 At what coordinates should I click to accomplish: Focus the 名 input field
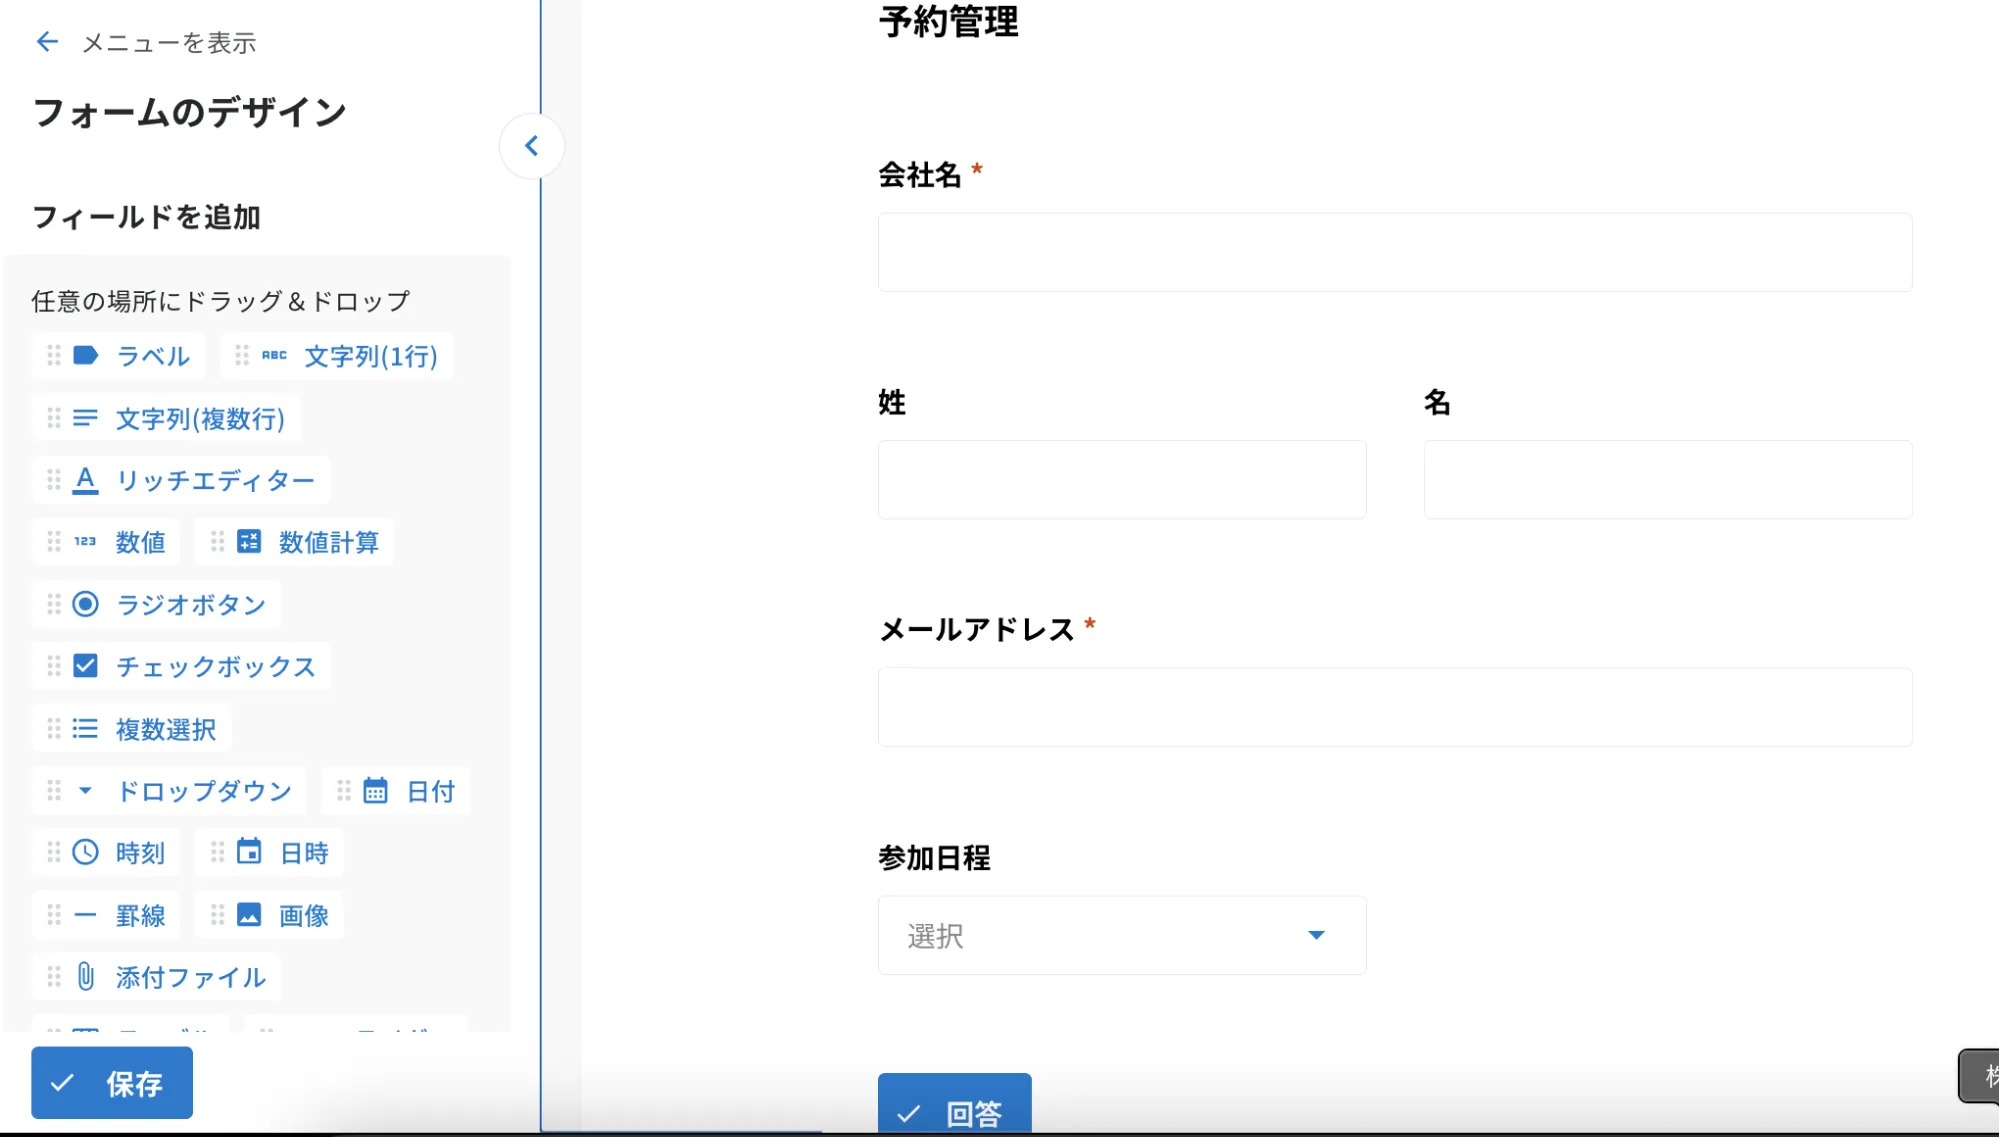[1668, 480]
